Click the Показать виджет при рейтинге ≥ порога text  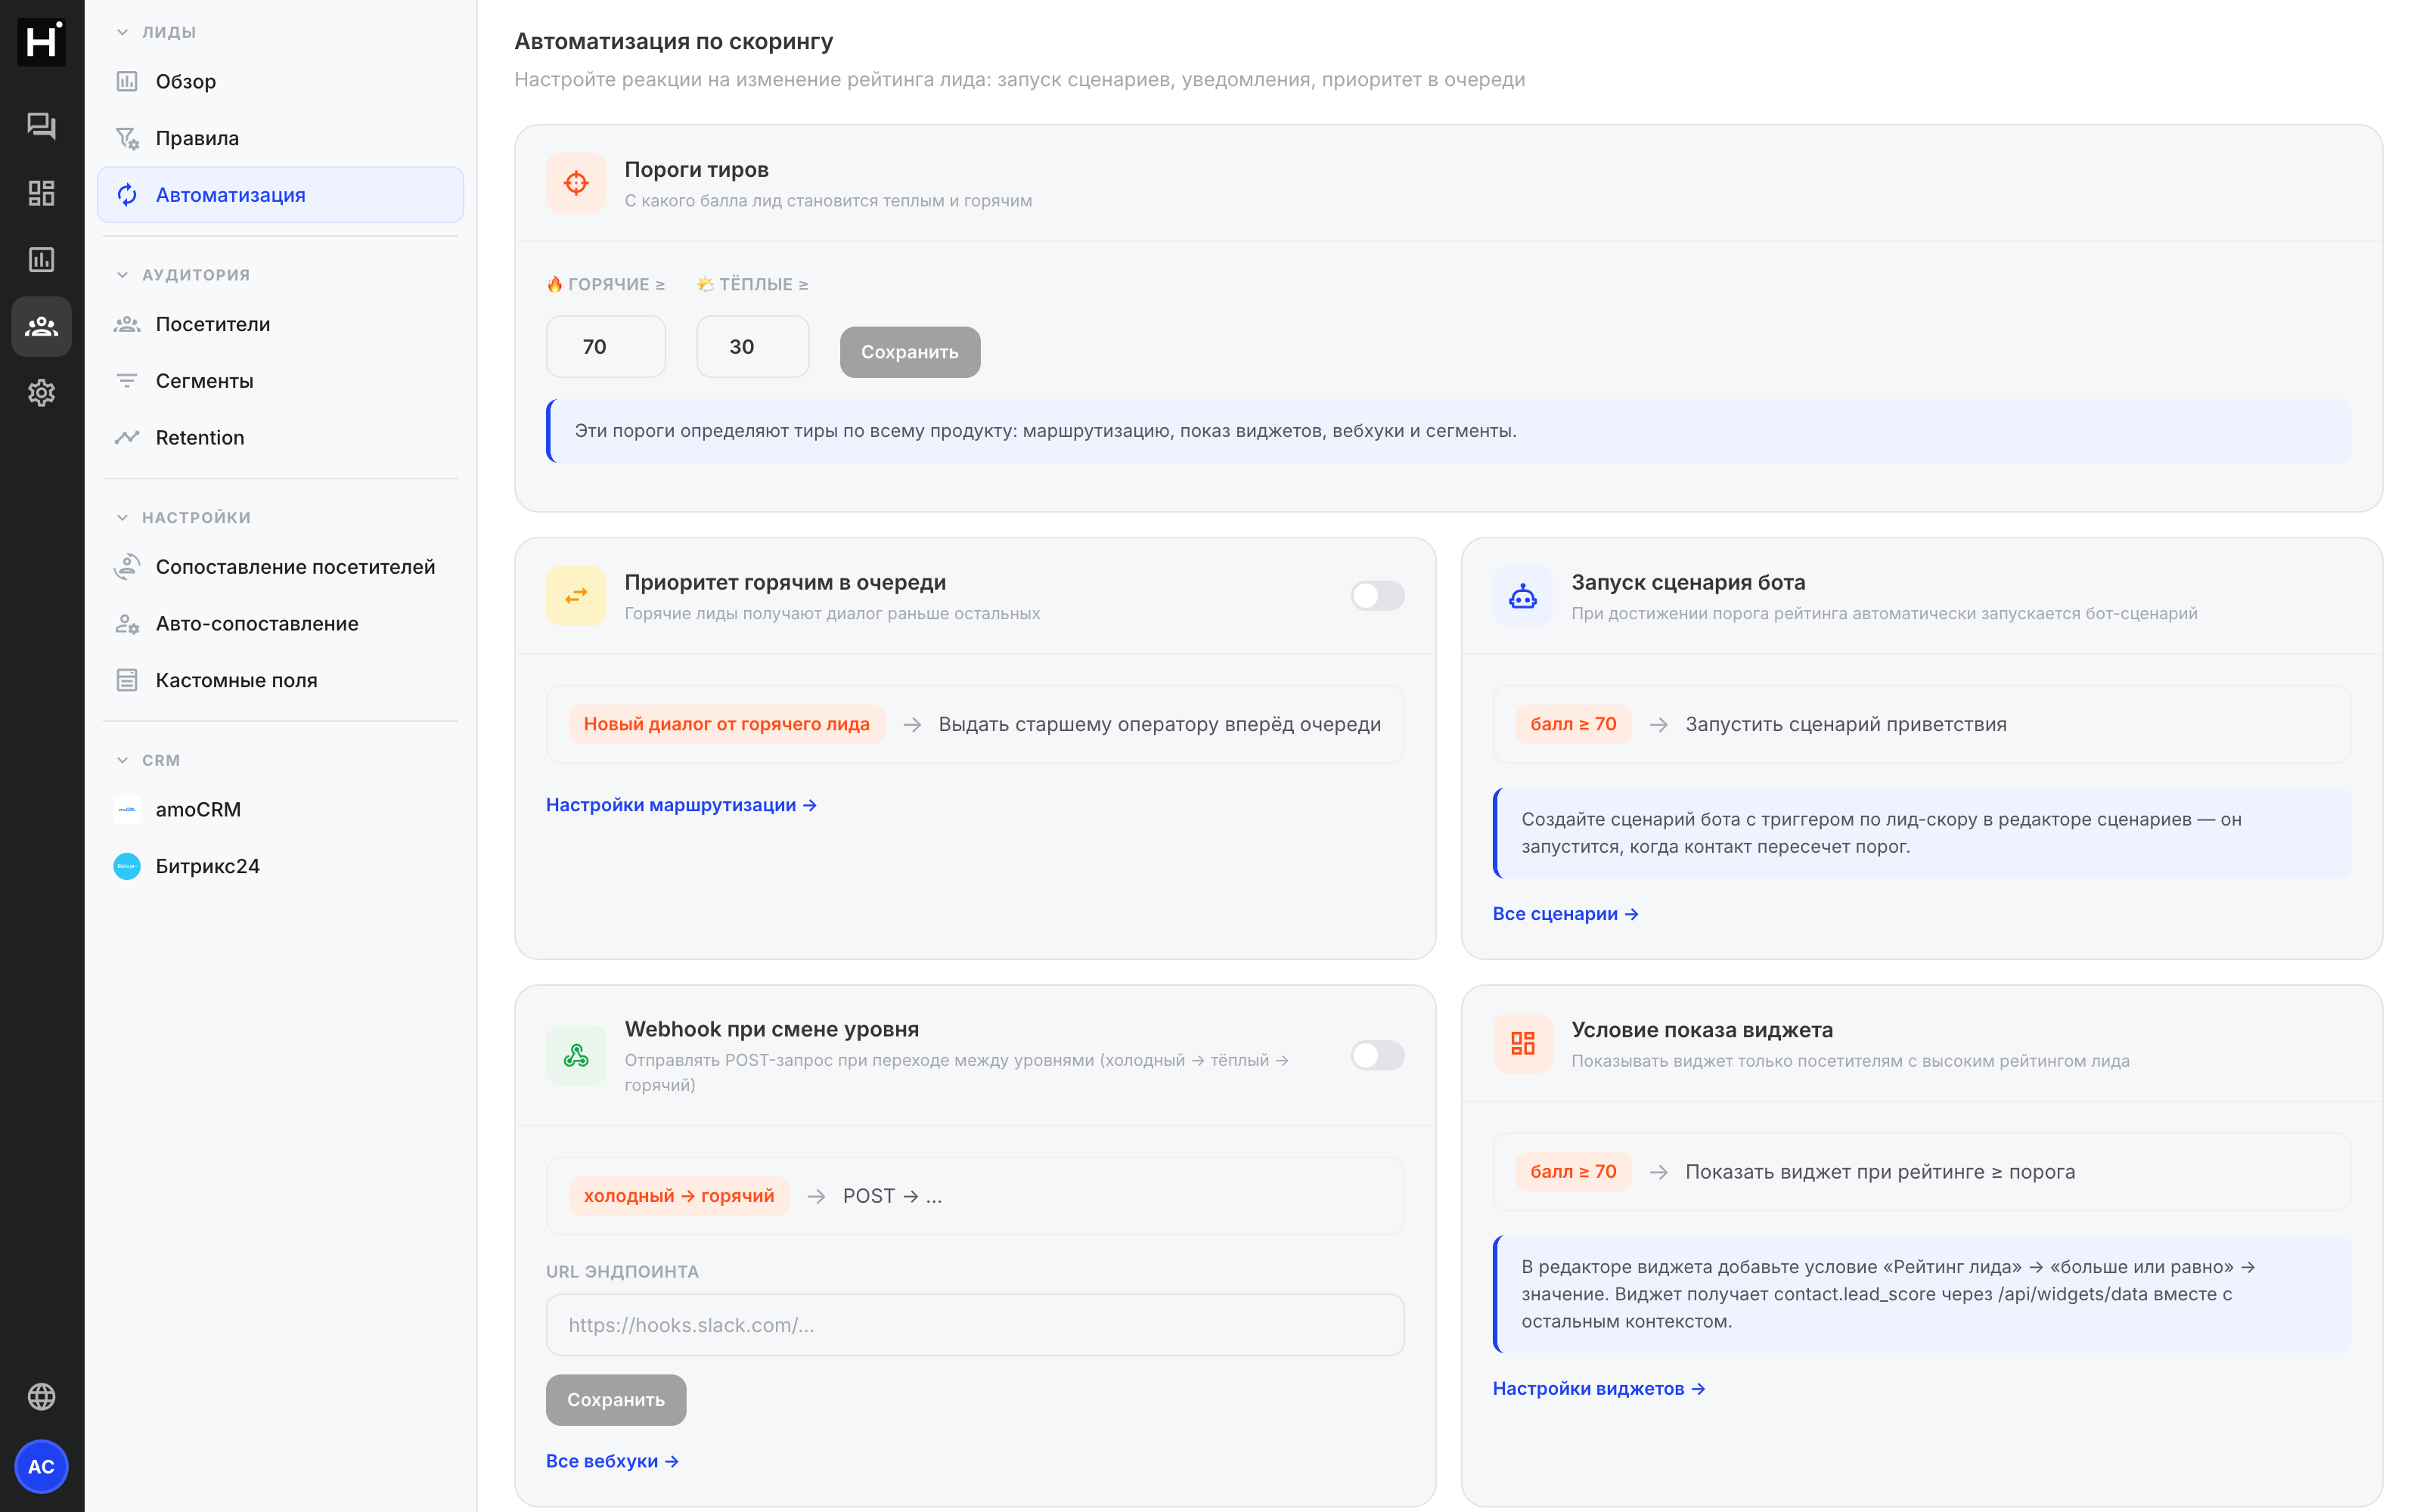[x=1880, y=1172]
